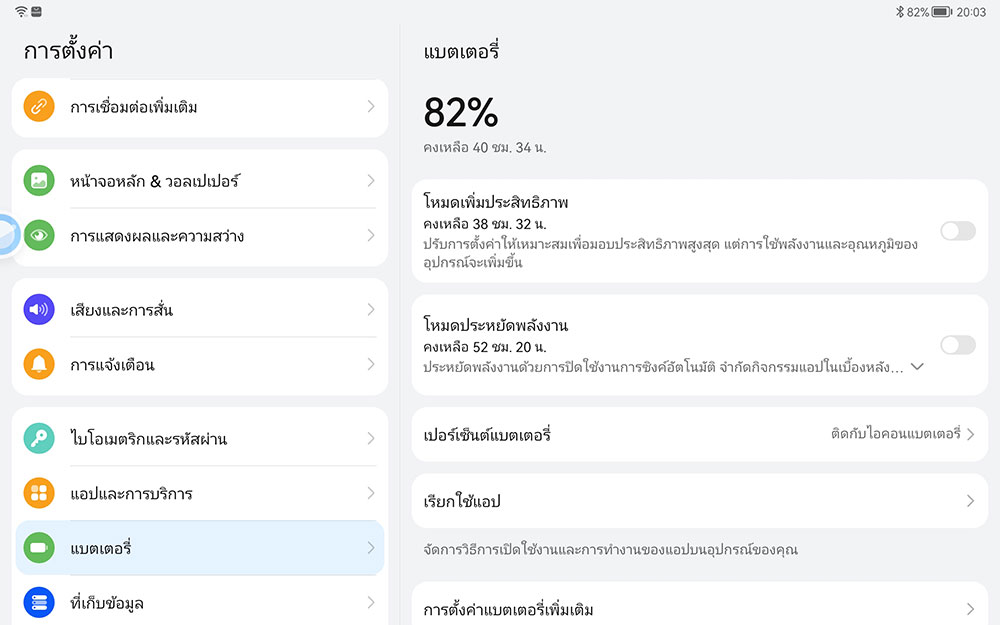This screenshot has width=1000, height=625.
Task: Tap the orange apps grid icon
Action: (x=39, y=493)
